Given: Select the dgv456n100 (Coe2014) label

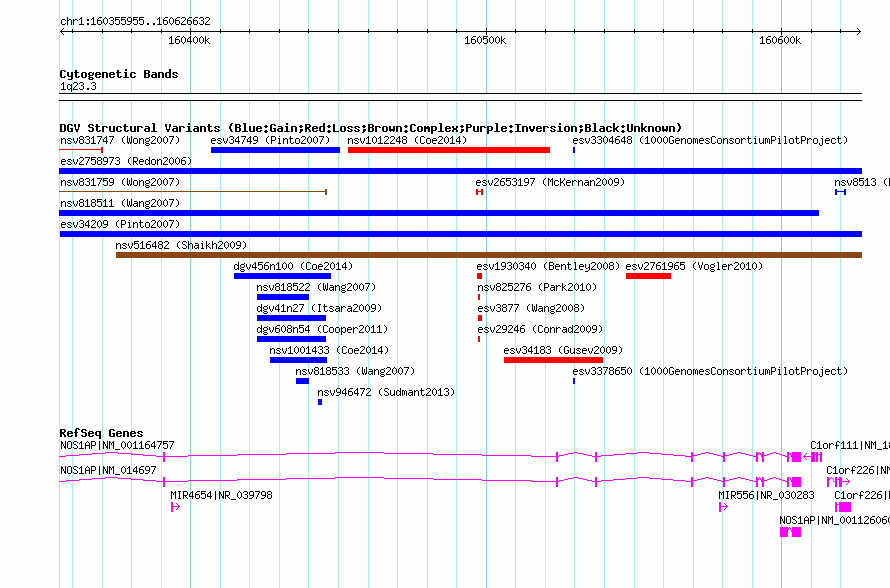Looking at the screenshot, I should pyautogui.click(x=293, y=266).
